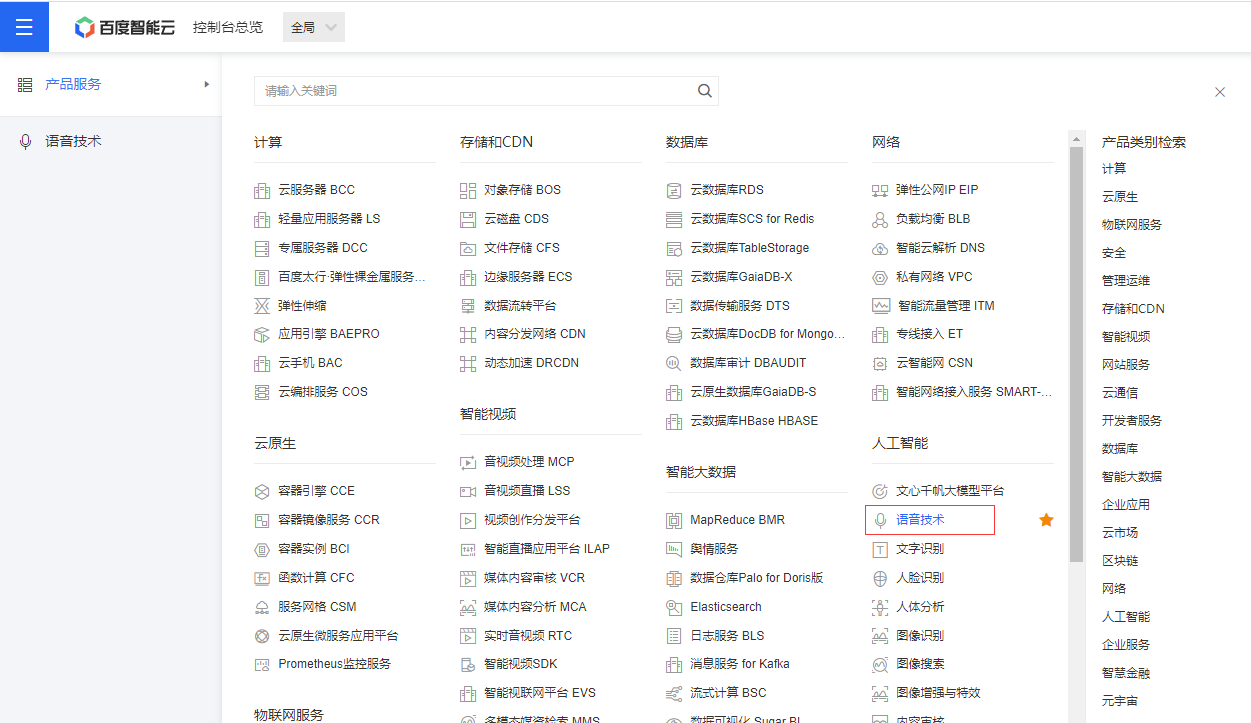This screenshot has width=1251, height=723.
Task: Click the 视频创作分发平台 play icon
Action: tap(468, 521)
